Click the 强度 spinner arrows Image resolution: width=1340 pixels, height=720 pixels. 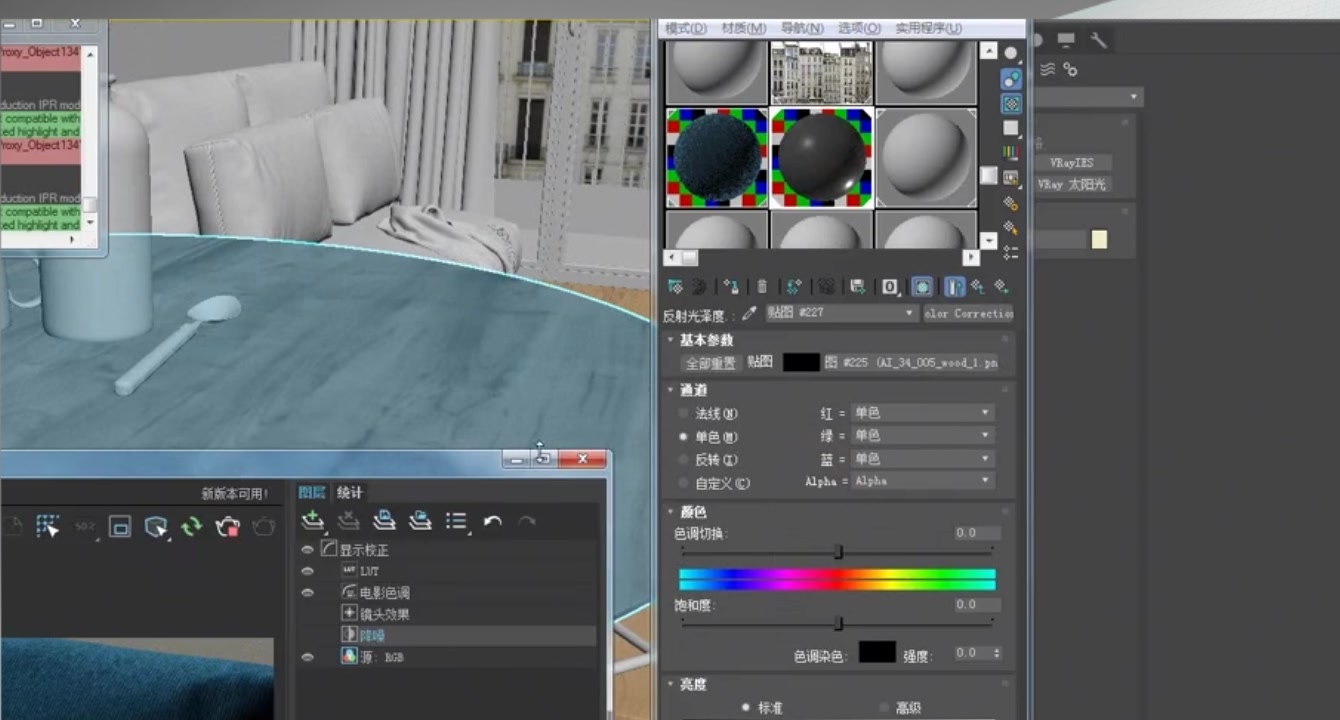pyautogui.click(x=996, y=653)
